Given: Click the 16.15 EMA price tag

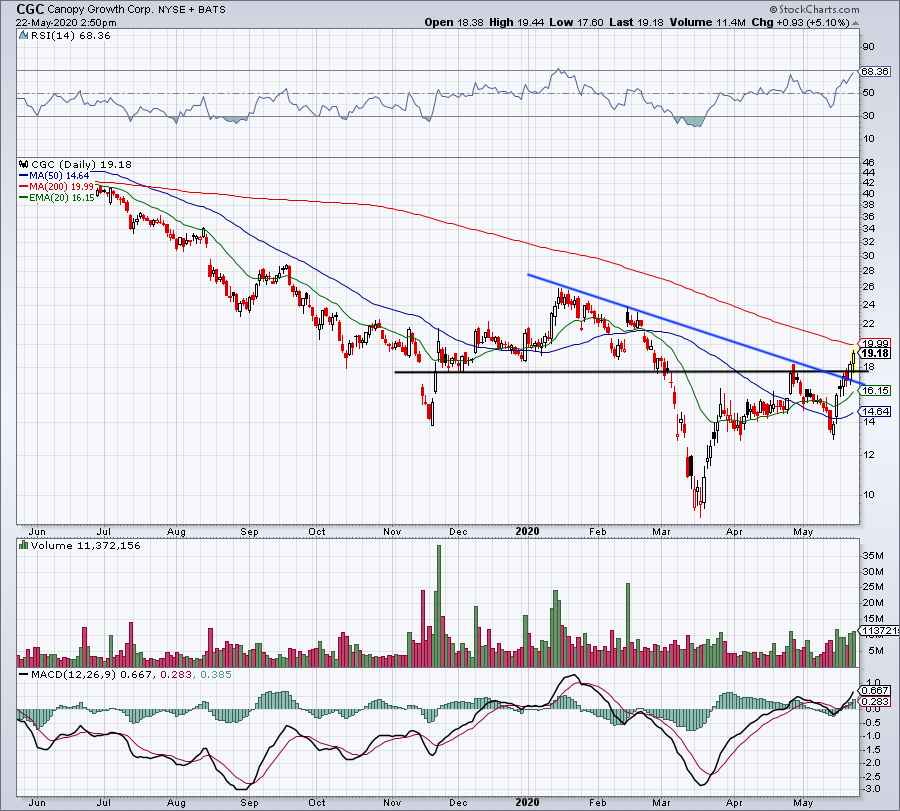Looking at the screenshot, I should (875, 390).
